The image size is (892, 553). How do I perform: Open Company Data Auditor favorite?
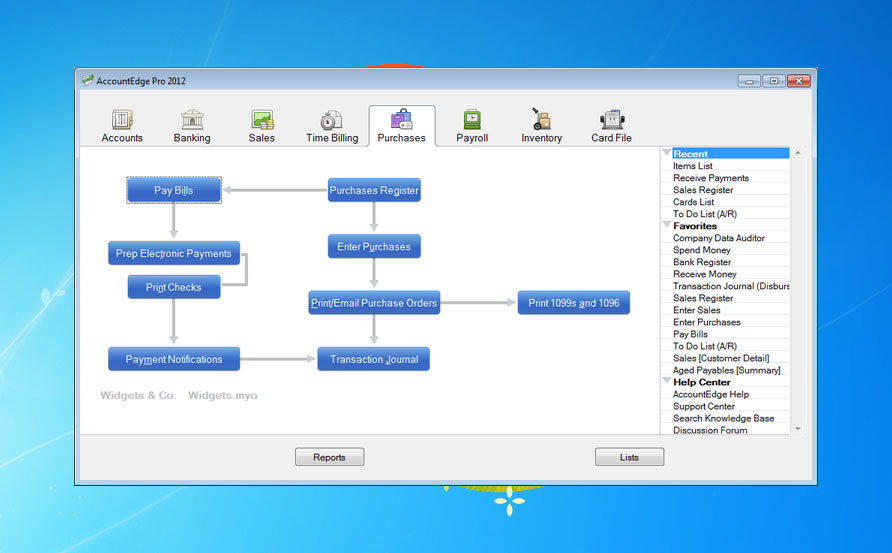pos(718,238)
